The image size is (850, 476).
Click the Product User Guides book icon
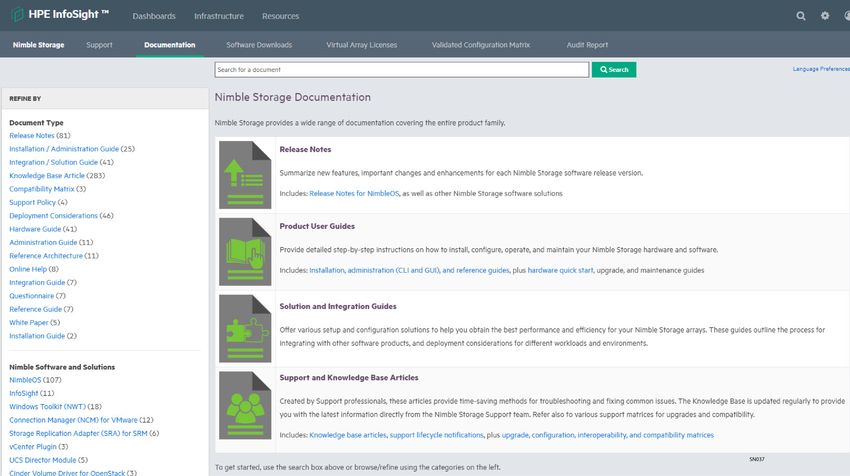click(245, 252)
